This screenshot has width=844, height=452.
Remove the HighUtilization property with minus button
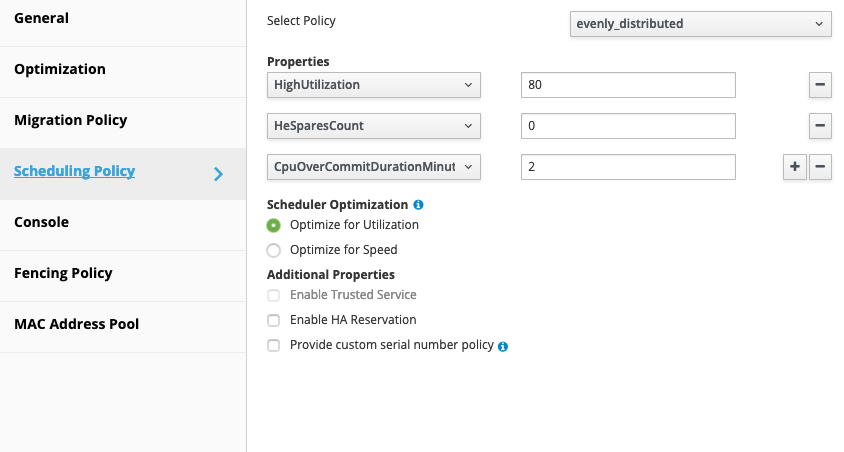click(819, 85)
